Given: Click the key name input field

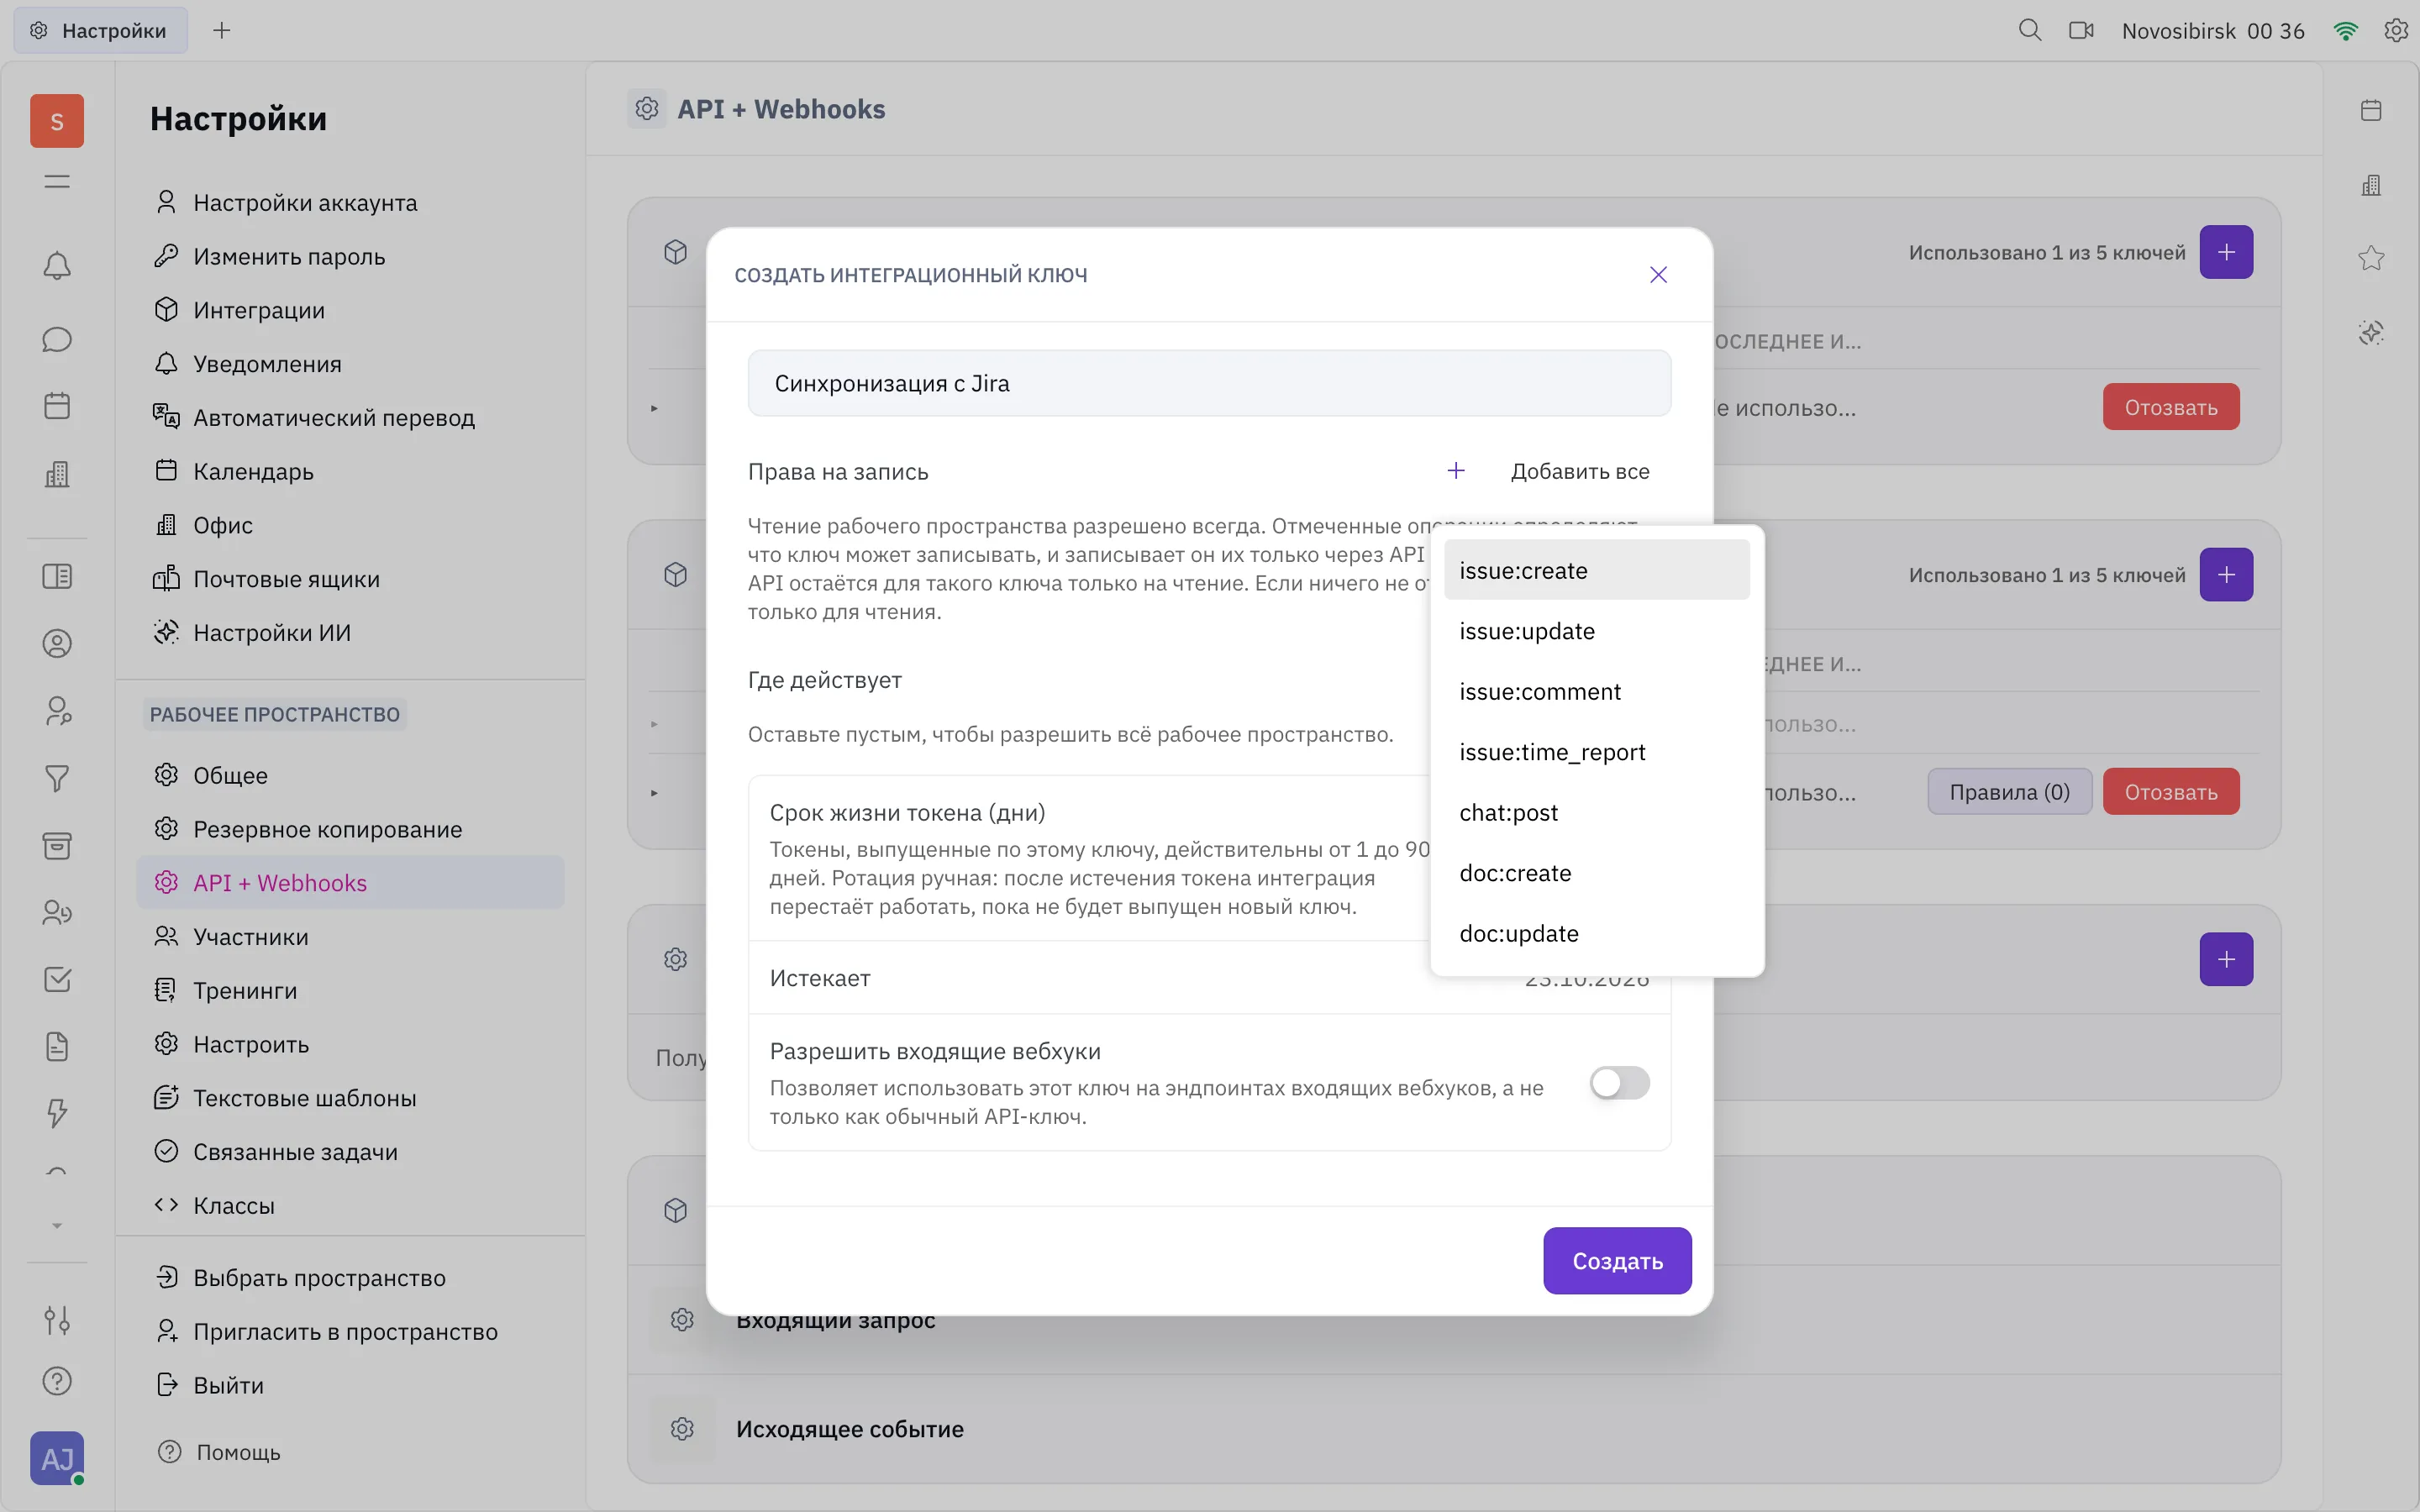Looking at the screenshot, I should 1209,383.
